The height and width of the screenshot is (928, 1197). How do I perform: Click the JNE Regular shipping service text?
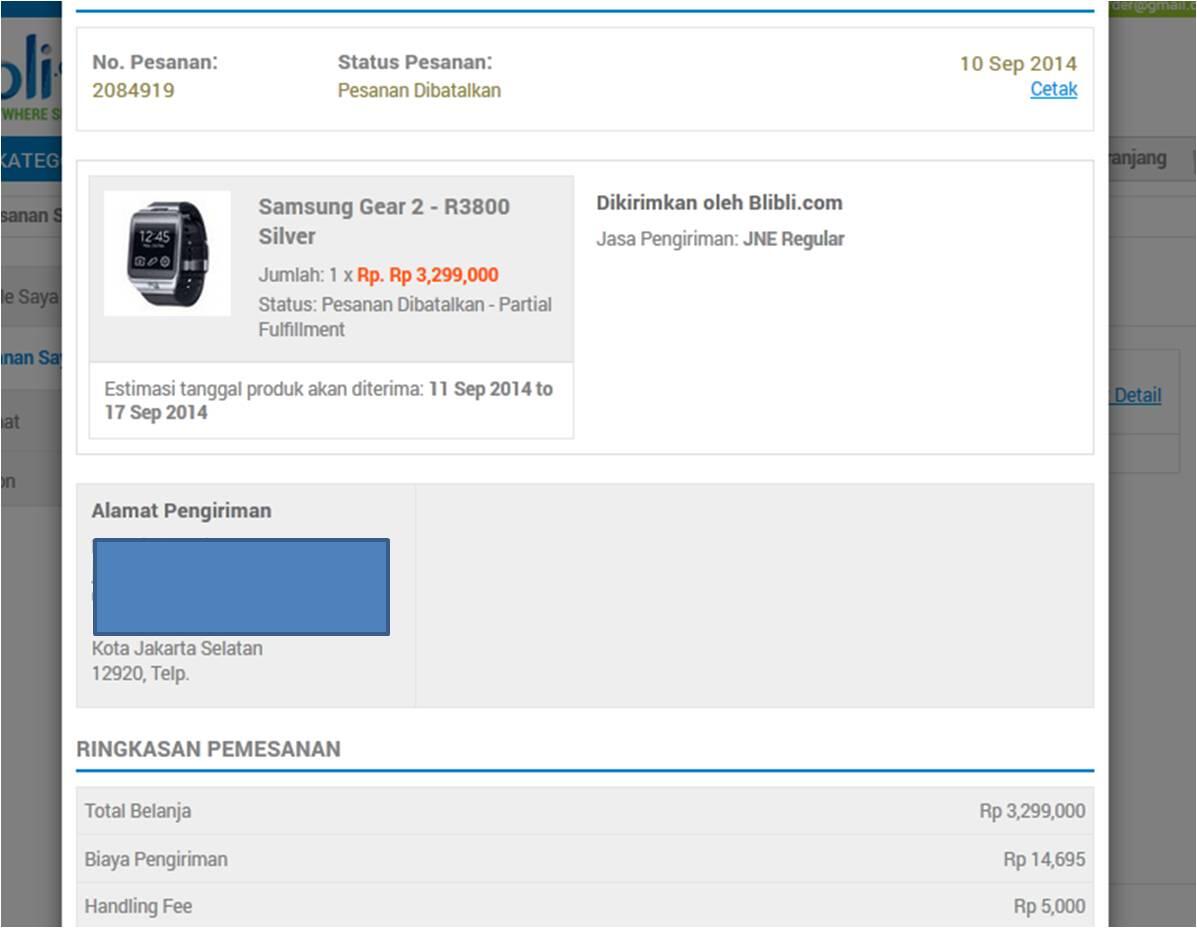793,239
